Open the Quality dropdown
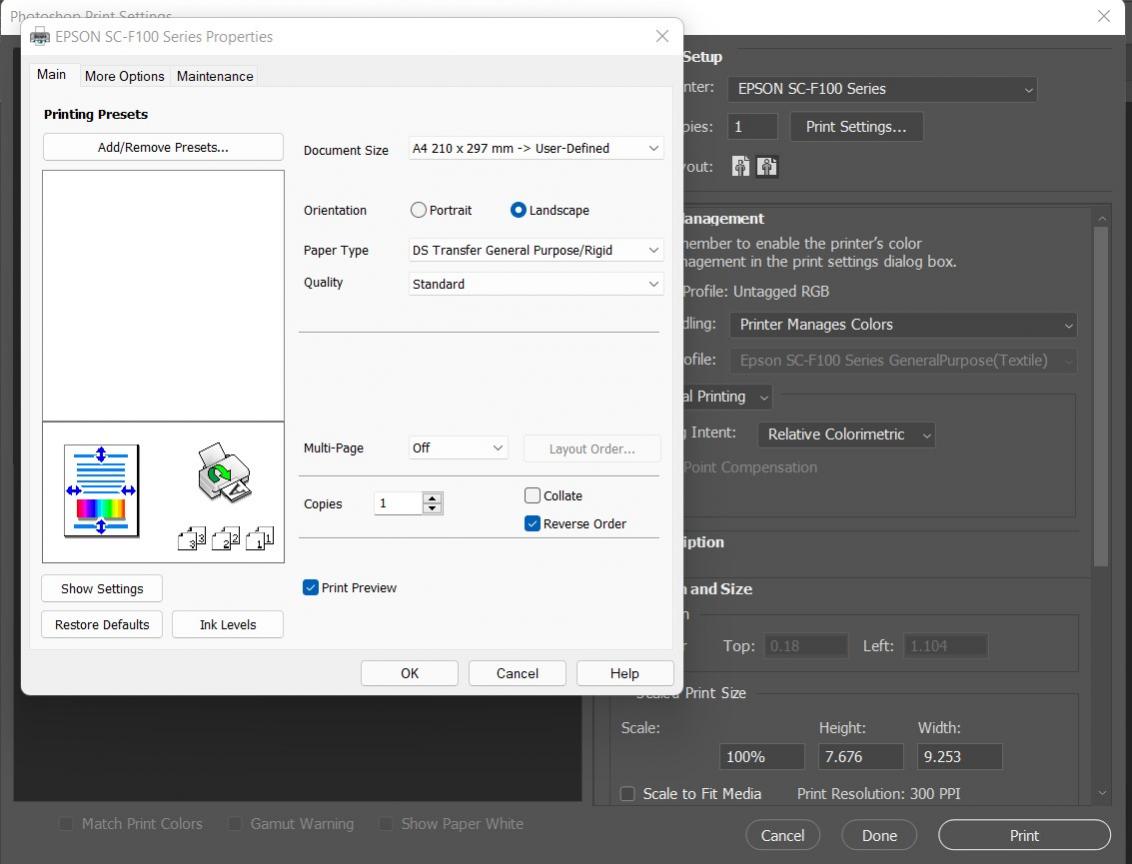 pyautogui.click(x=536, y=284)
